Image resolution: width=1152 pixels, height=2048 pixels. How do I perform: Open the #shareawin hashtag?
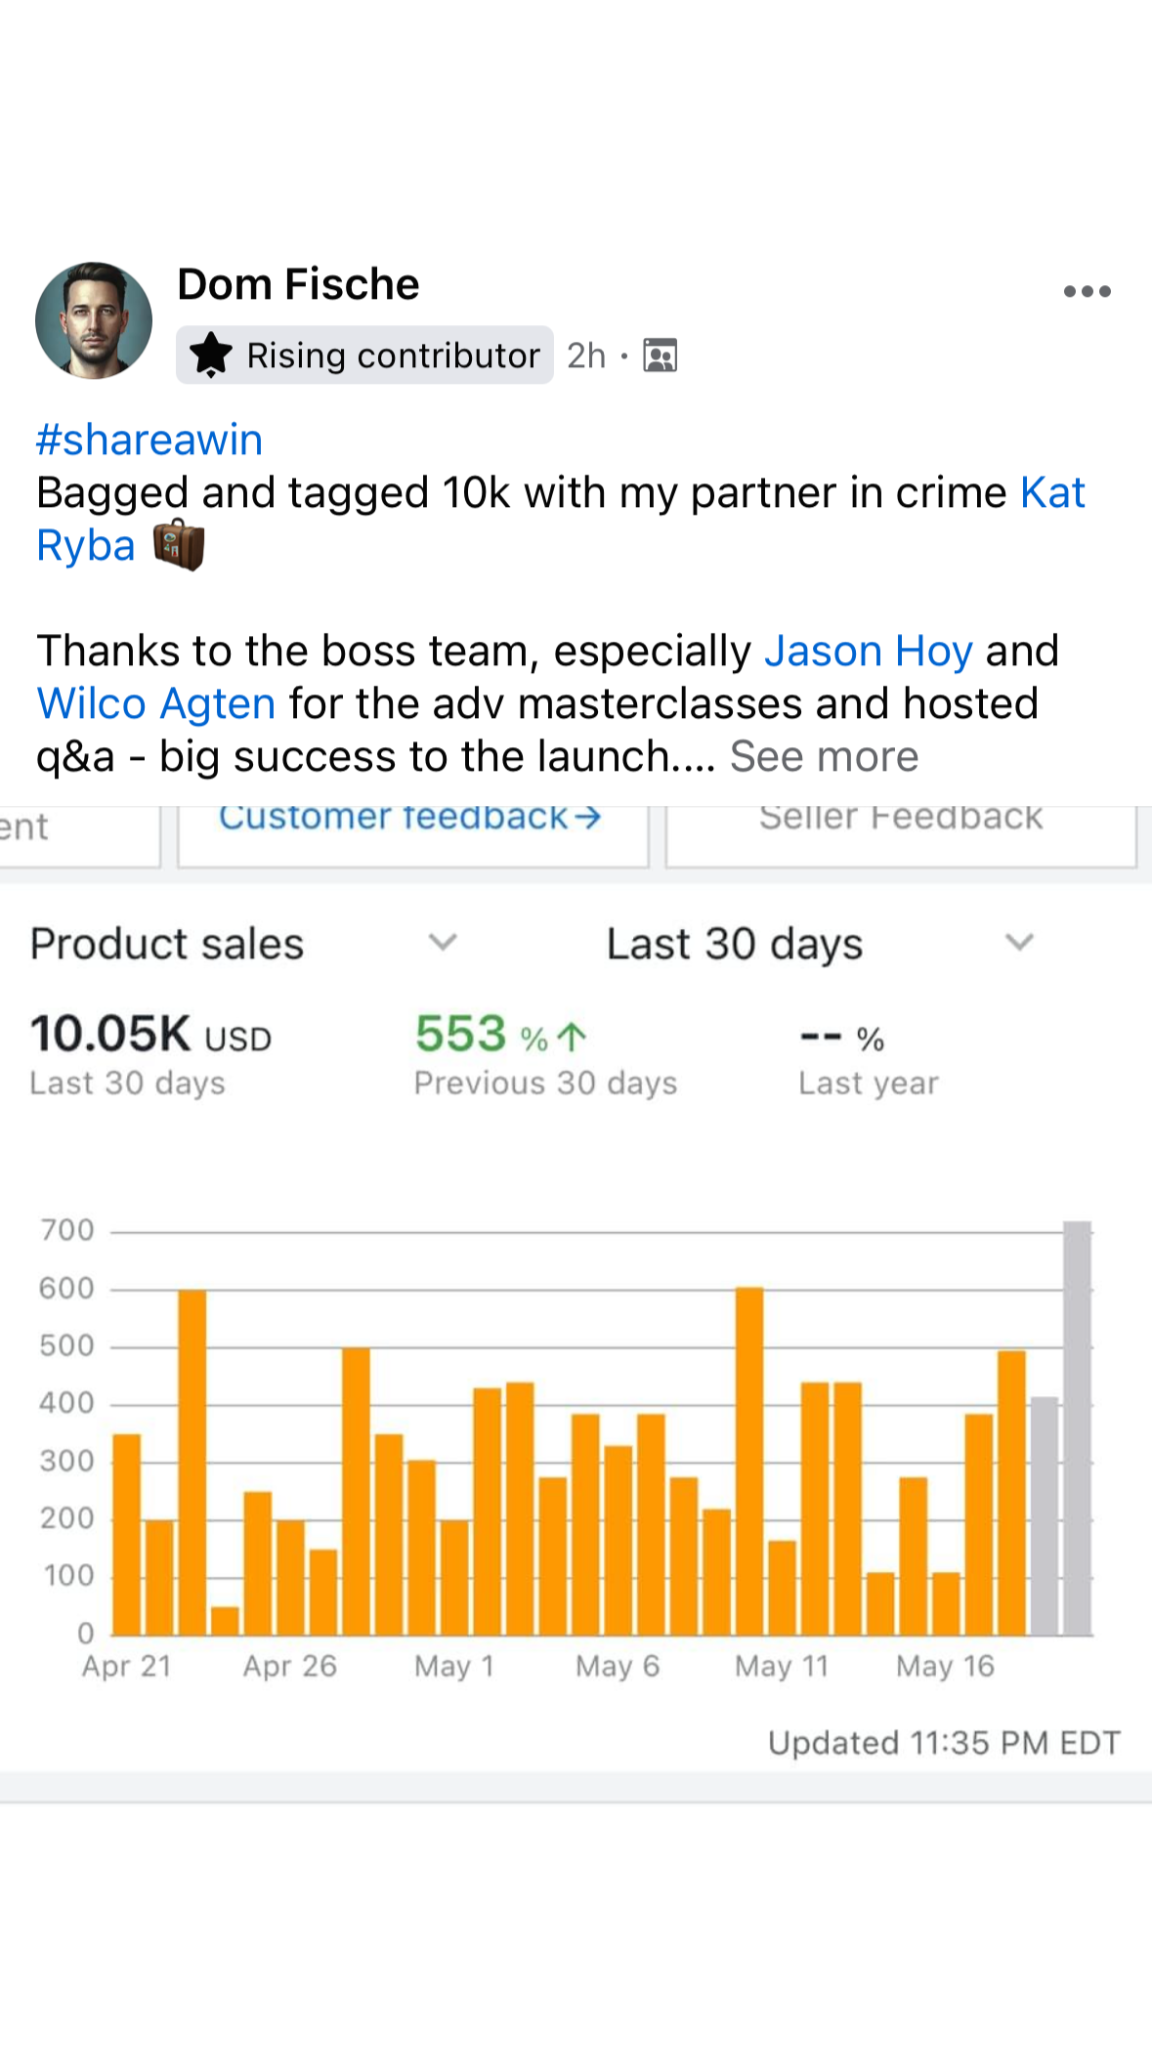(x=149, y=440)
